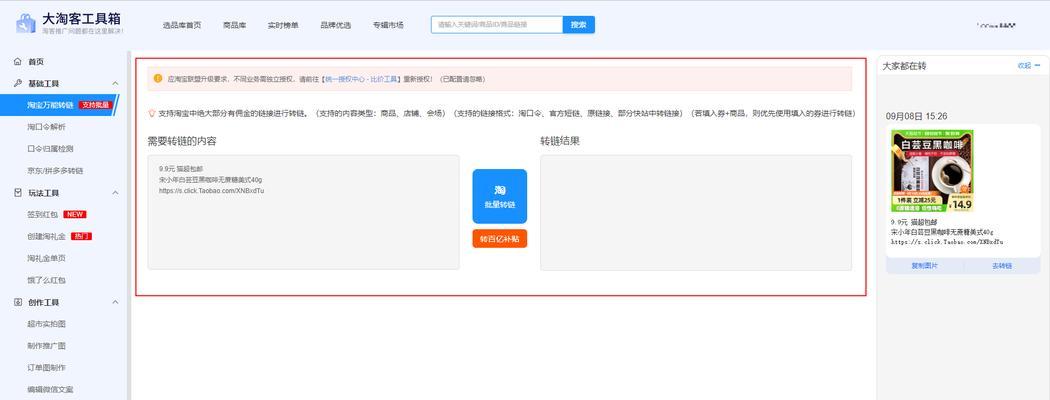Click 转链结果 heading
This screenshot has height=400, width=1050.
(560, 141)
